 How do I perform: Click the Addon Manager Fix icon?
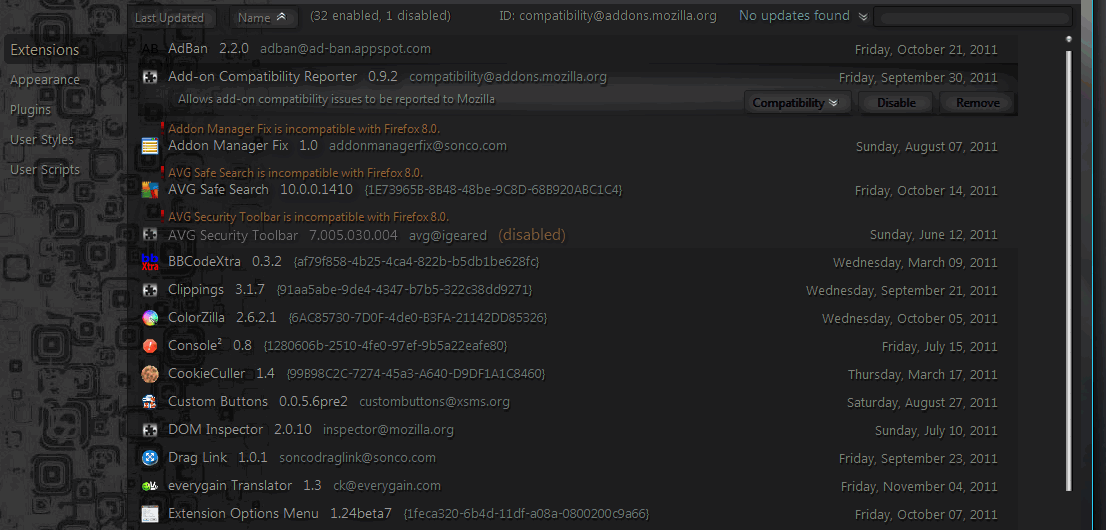pyautogui.click(x=150, y=146)
